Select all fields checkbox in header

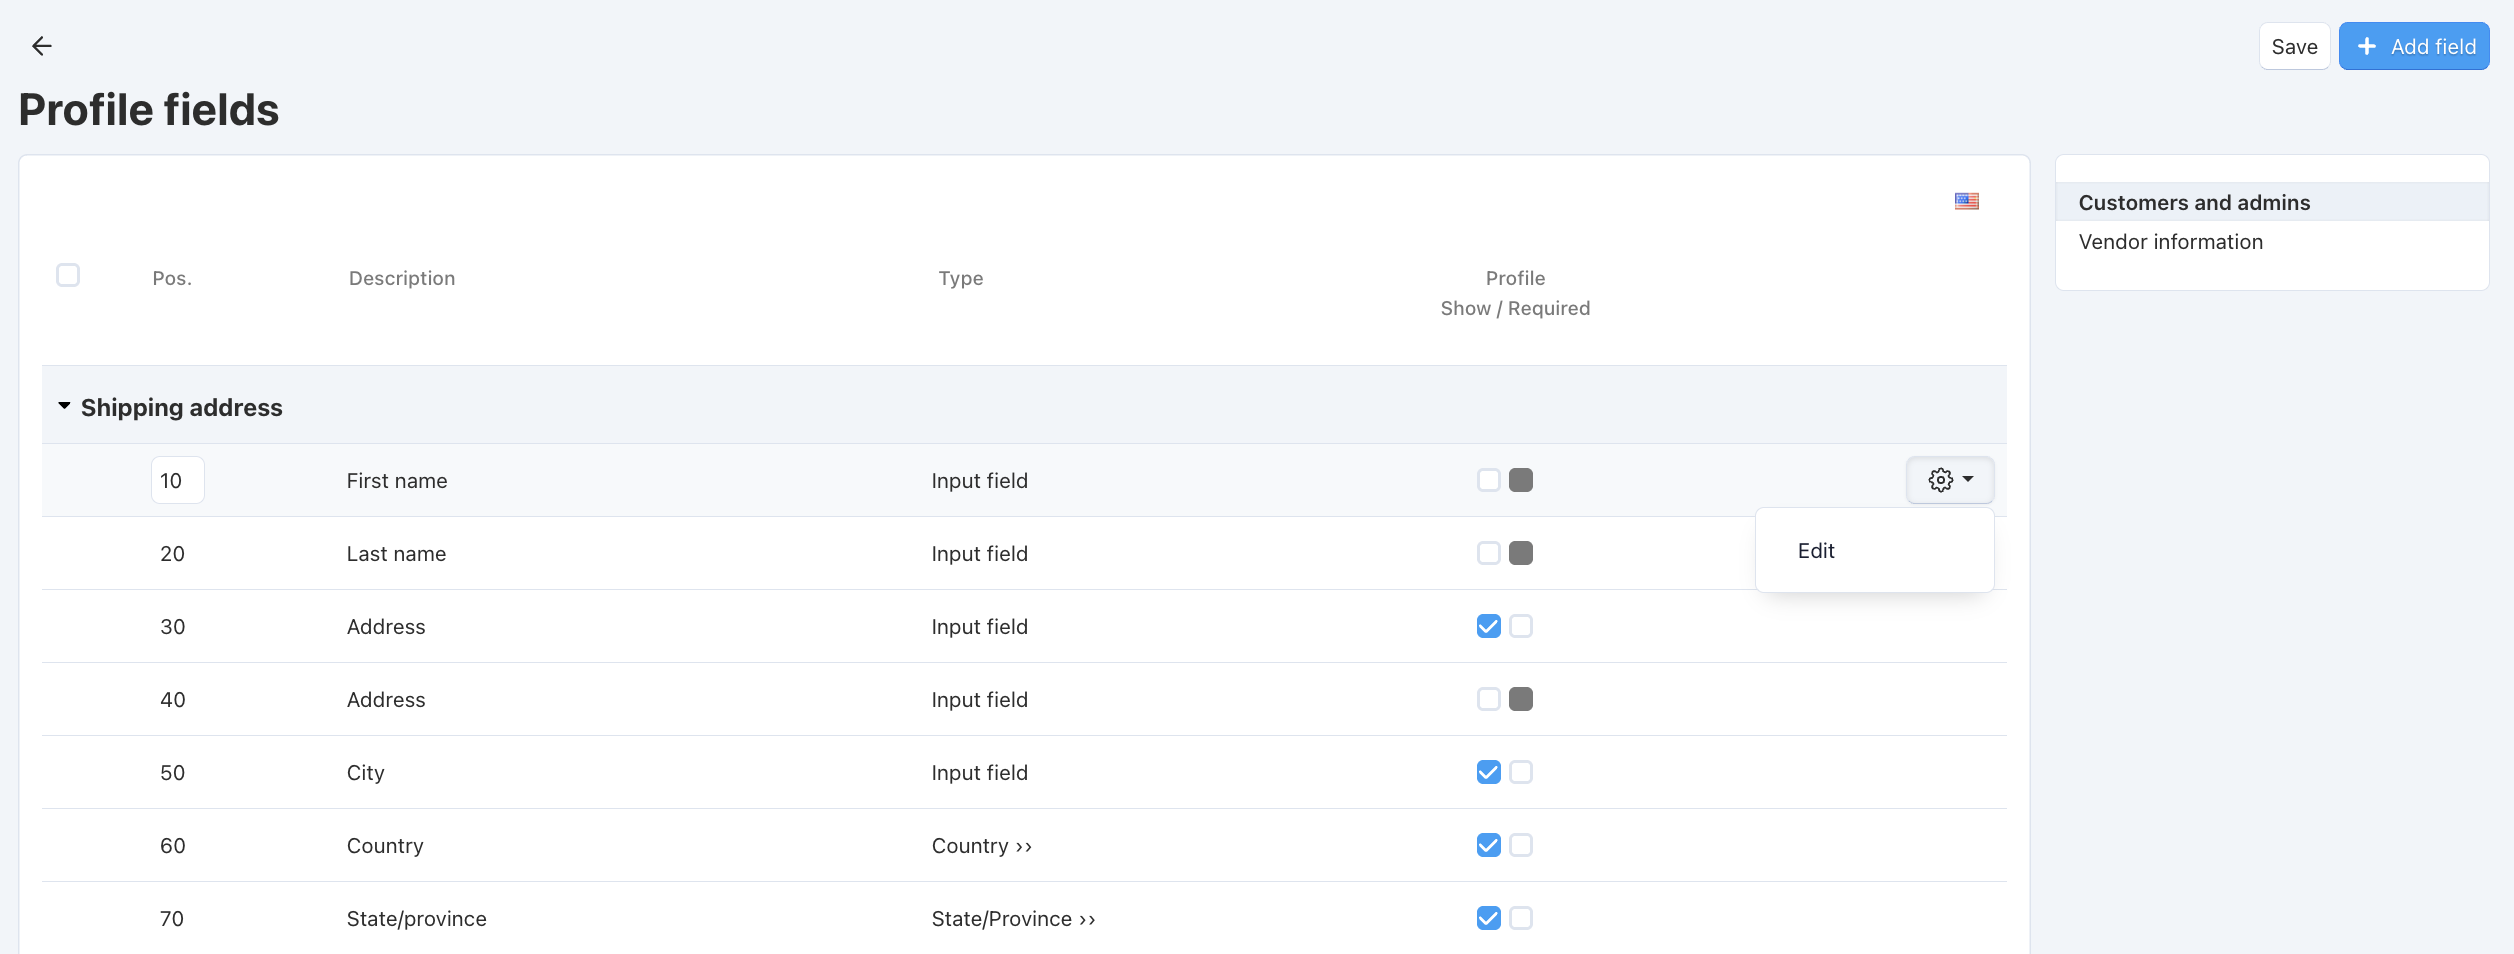pyautogui.click(x=68, y=275)
